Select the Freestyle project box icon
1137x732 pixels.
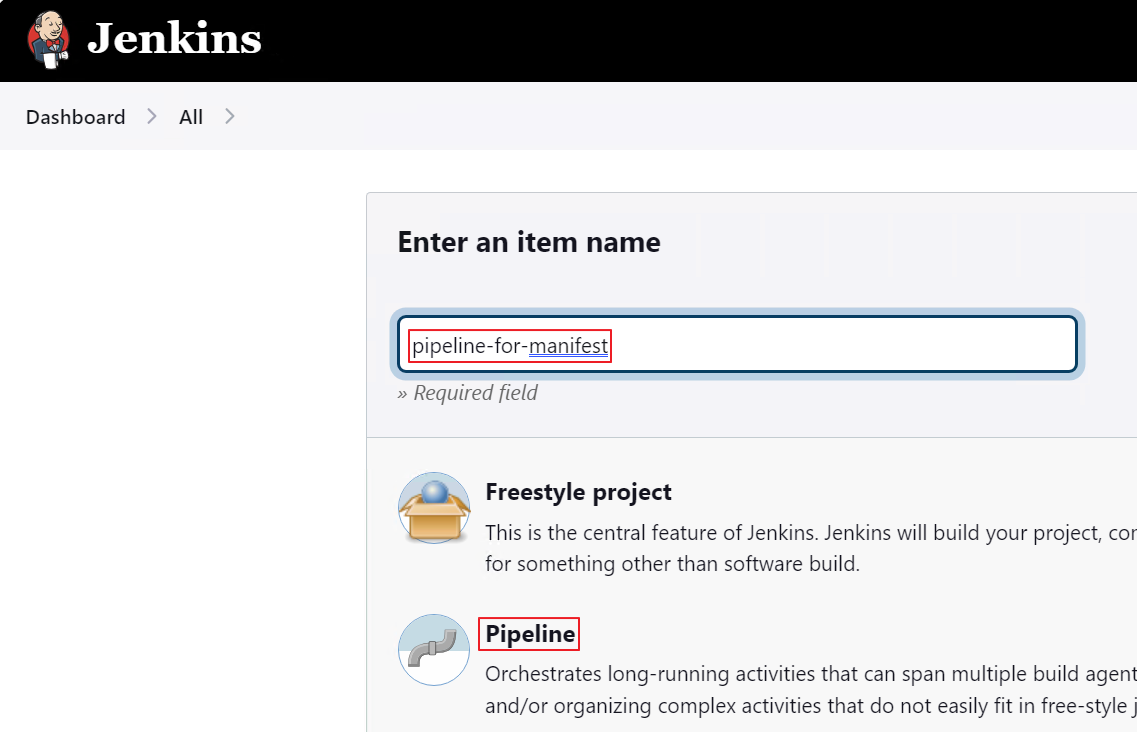(434, 508)
